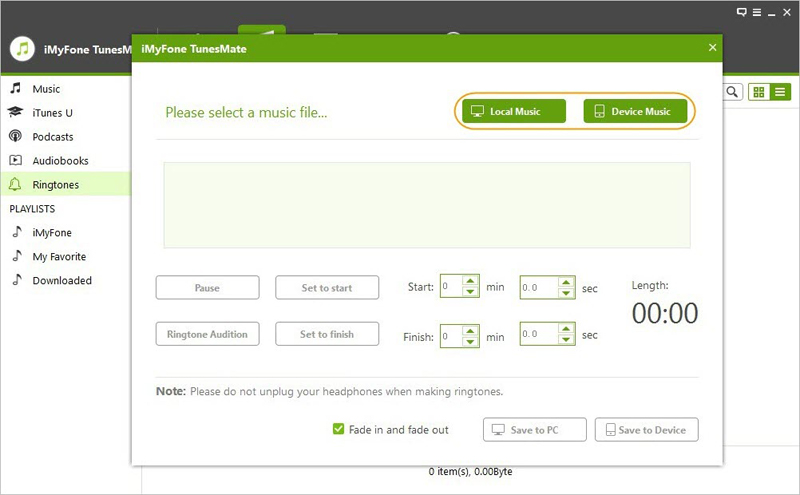Click the Set to start button

[x=327, y=288]
